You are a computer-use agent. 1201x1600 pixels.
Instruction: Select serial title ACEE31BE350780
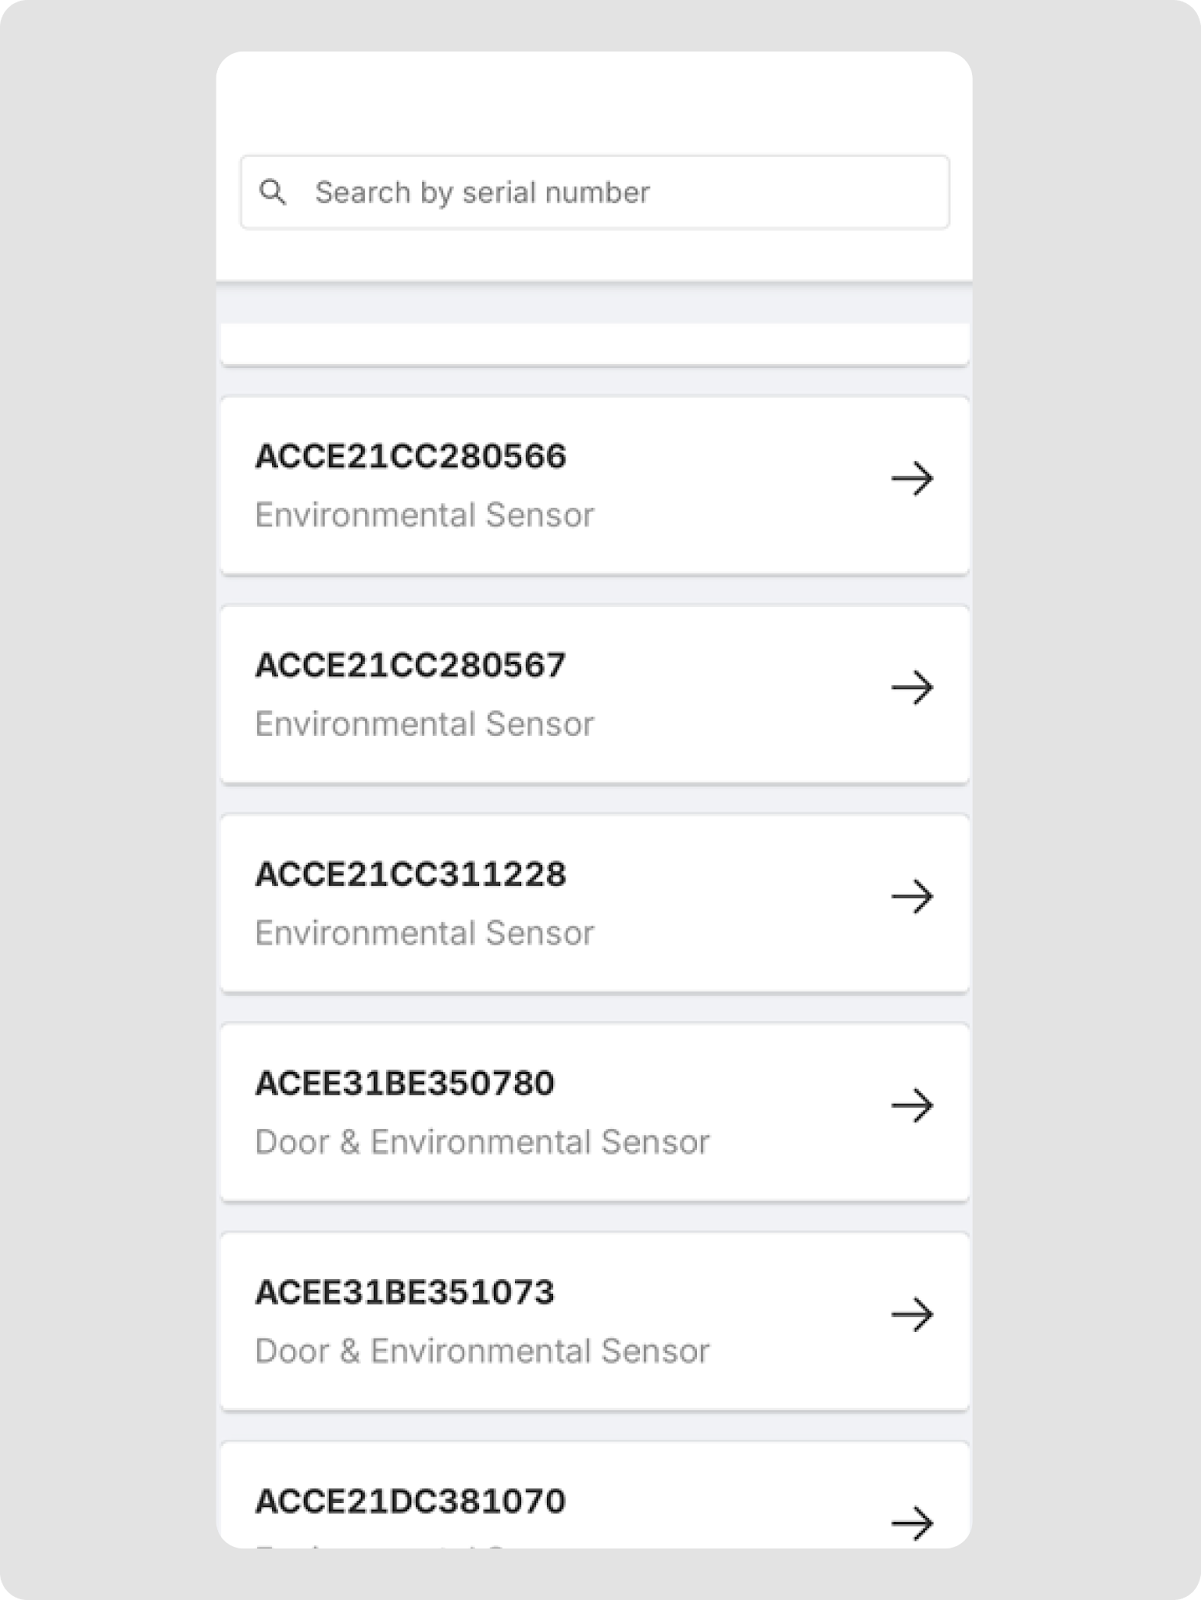404,1083
